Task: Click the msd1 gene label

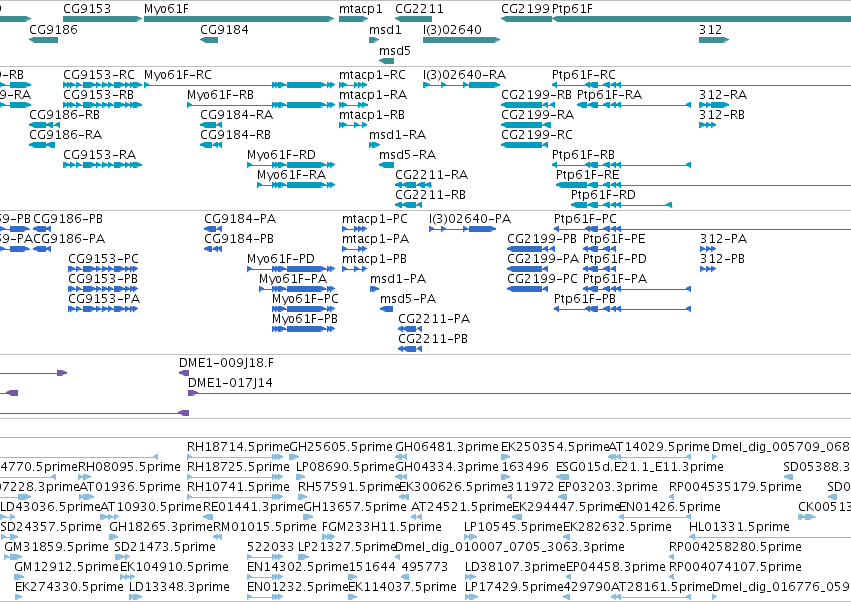Action: click(385, 29)
